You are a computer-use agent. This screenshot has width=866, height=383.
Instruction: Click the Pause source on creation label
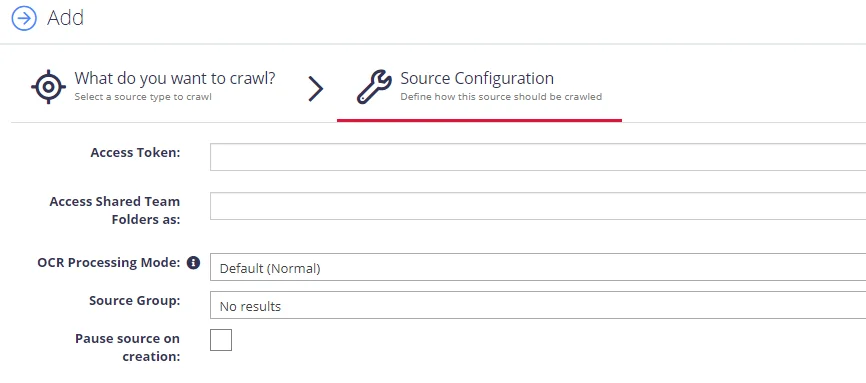click(128, 347)
